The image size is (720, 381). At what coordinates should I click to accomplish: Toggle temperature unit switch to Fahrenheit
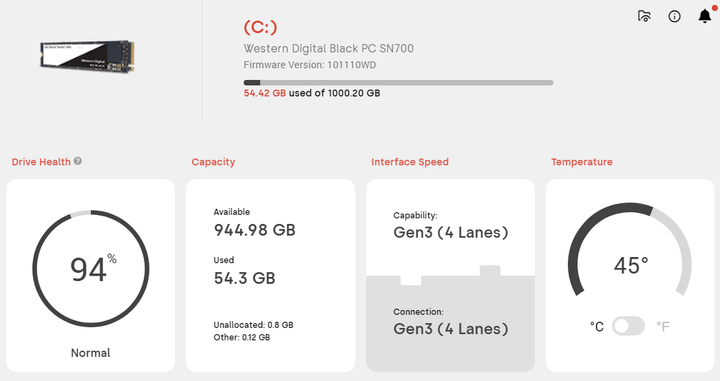tap(628, 326)
